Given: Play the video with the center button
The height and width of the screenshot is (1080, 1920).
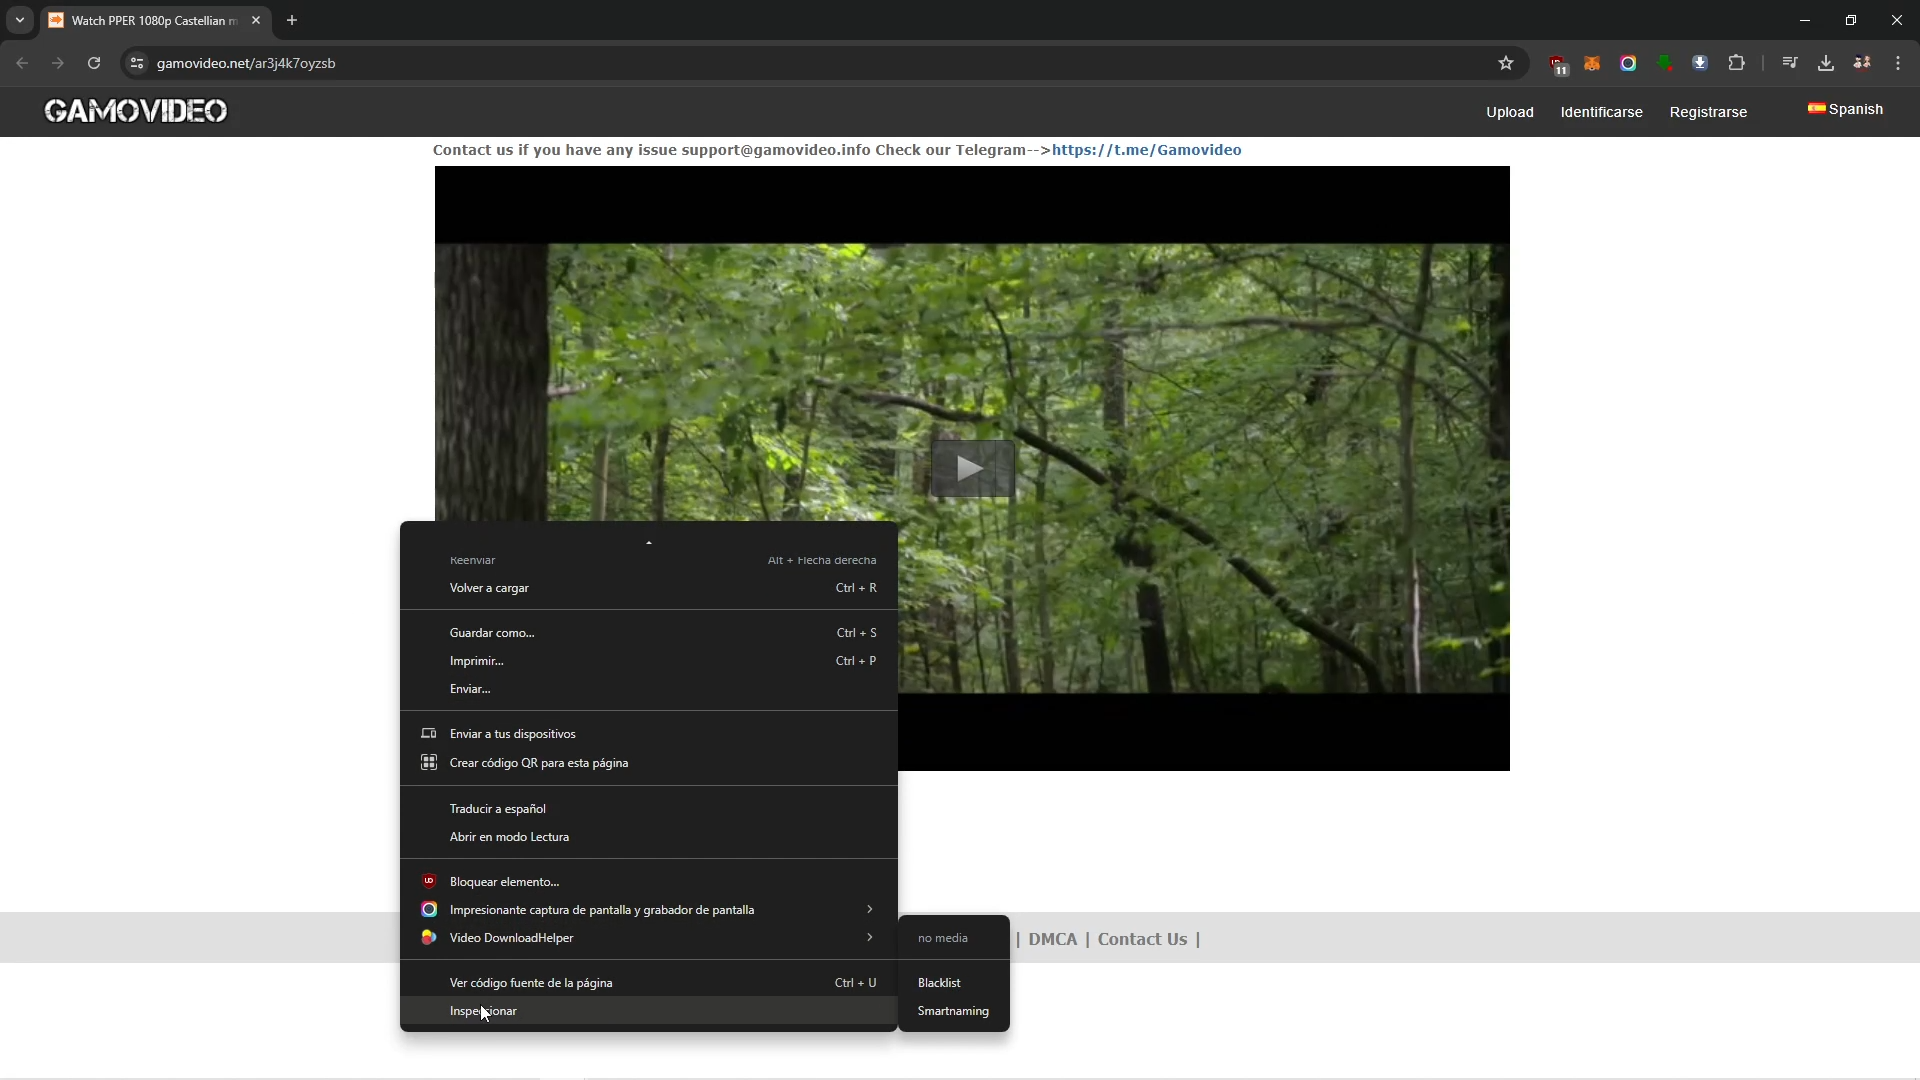Looking at the screenshot, I should pyautogui.click(x=972, y=468).
